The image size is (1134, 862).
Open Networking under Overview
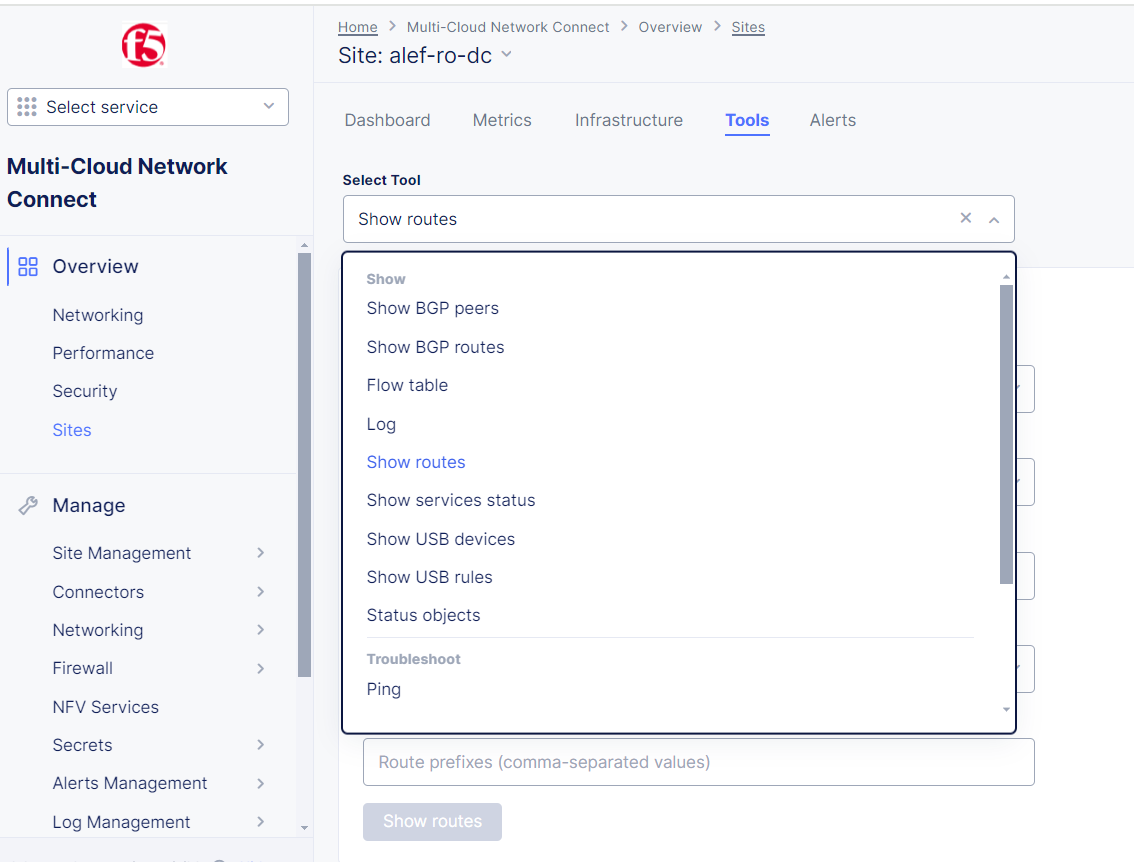(98, 315)
